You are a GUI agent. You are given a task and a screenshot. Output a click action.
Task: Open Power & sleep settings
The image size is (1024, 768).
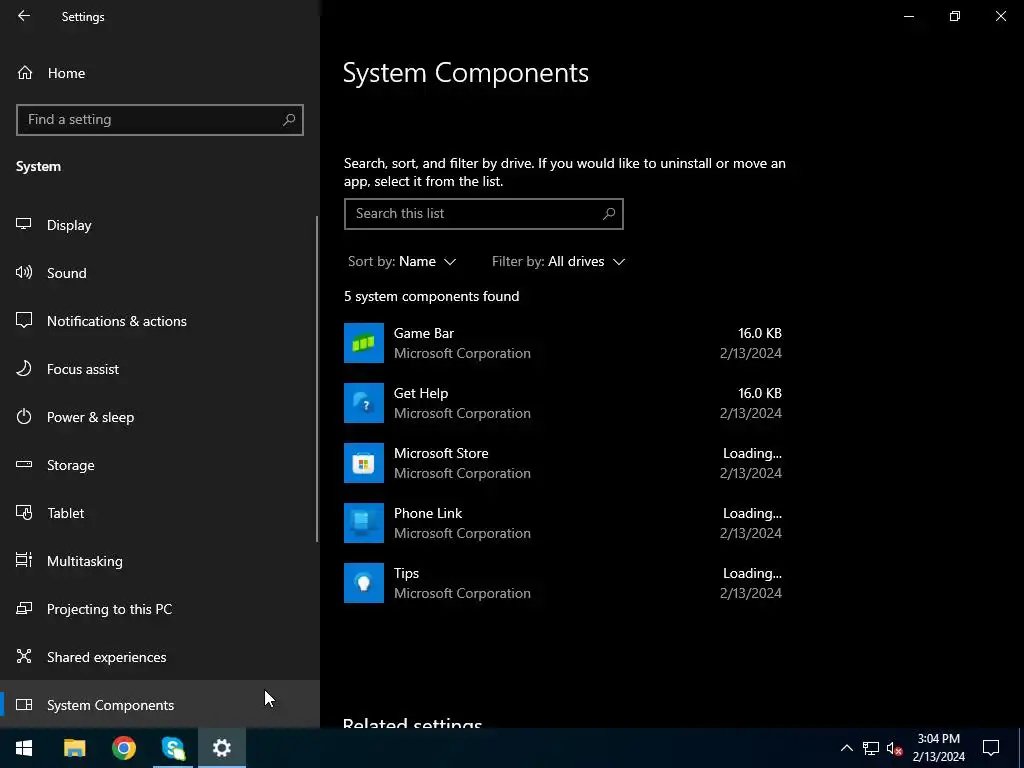click(x=90, y=417)
